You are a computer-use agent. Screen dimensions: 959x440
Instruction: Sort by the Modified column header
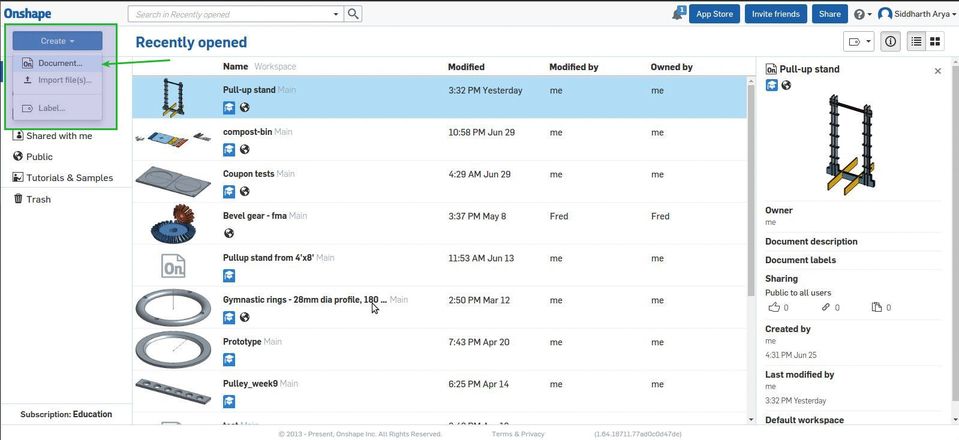click(x=466, y=67)
